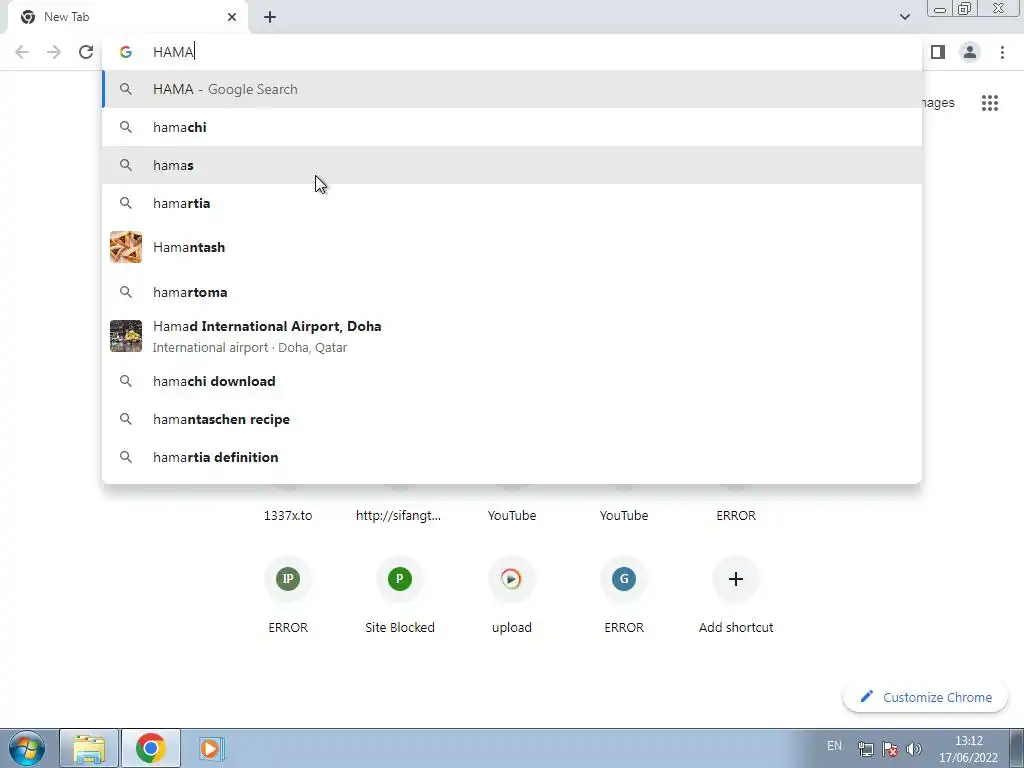1024x768 pixels.
Task: Reload the page with the refresh icon
Action: point(86,52)
